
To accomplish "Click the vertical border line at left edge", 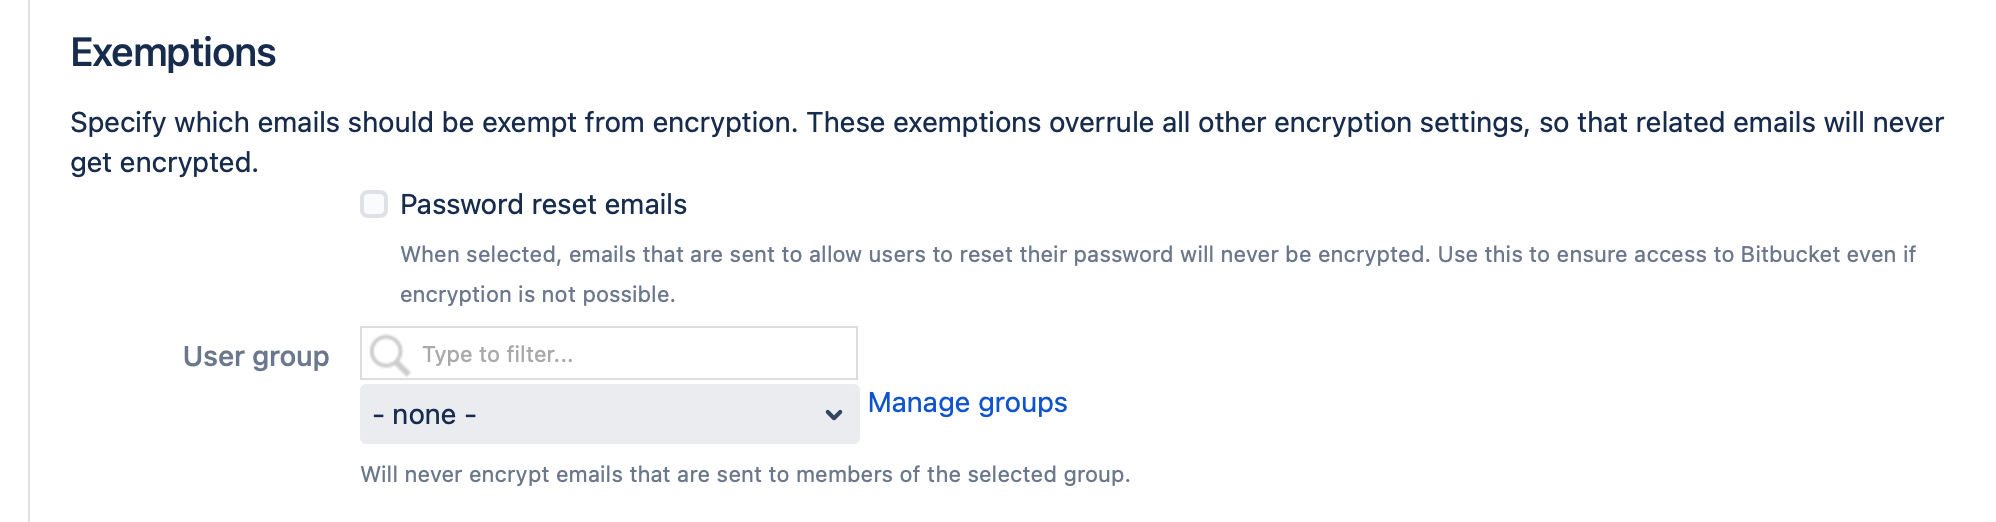I will point(29,260).
